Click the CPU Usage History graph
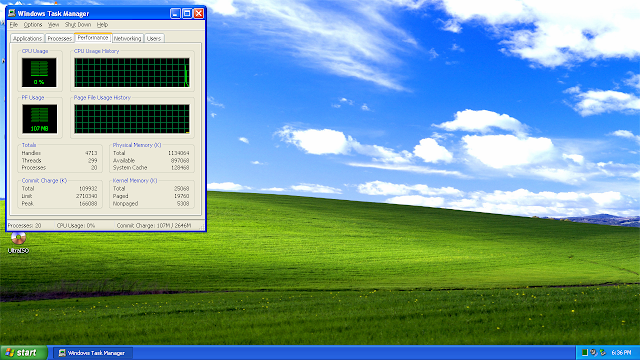 pyautogui.click(x=132, y=73)
